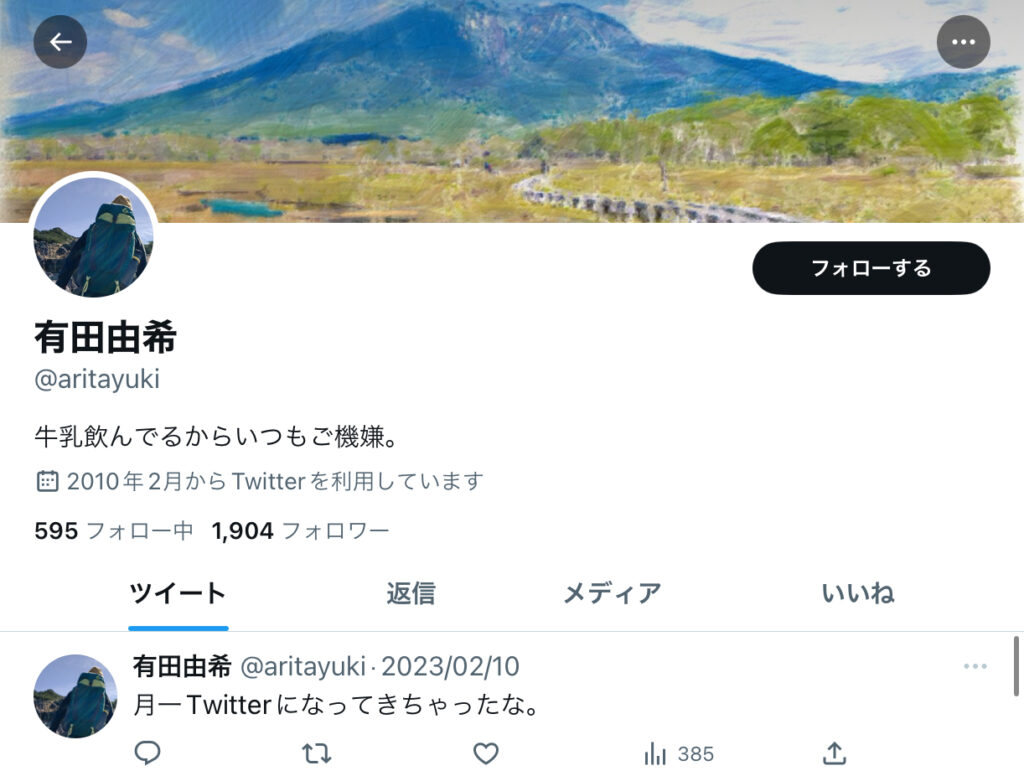
Task: View tweet analytics showing 385 views
Action: (x=679, y=754)
